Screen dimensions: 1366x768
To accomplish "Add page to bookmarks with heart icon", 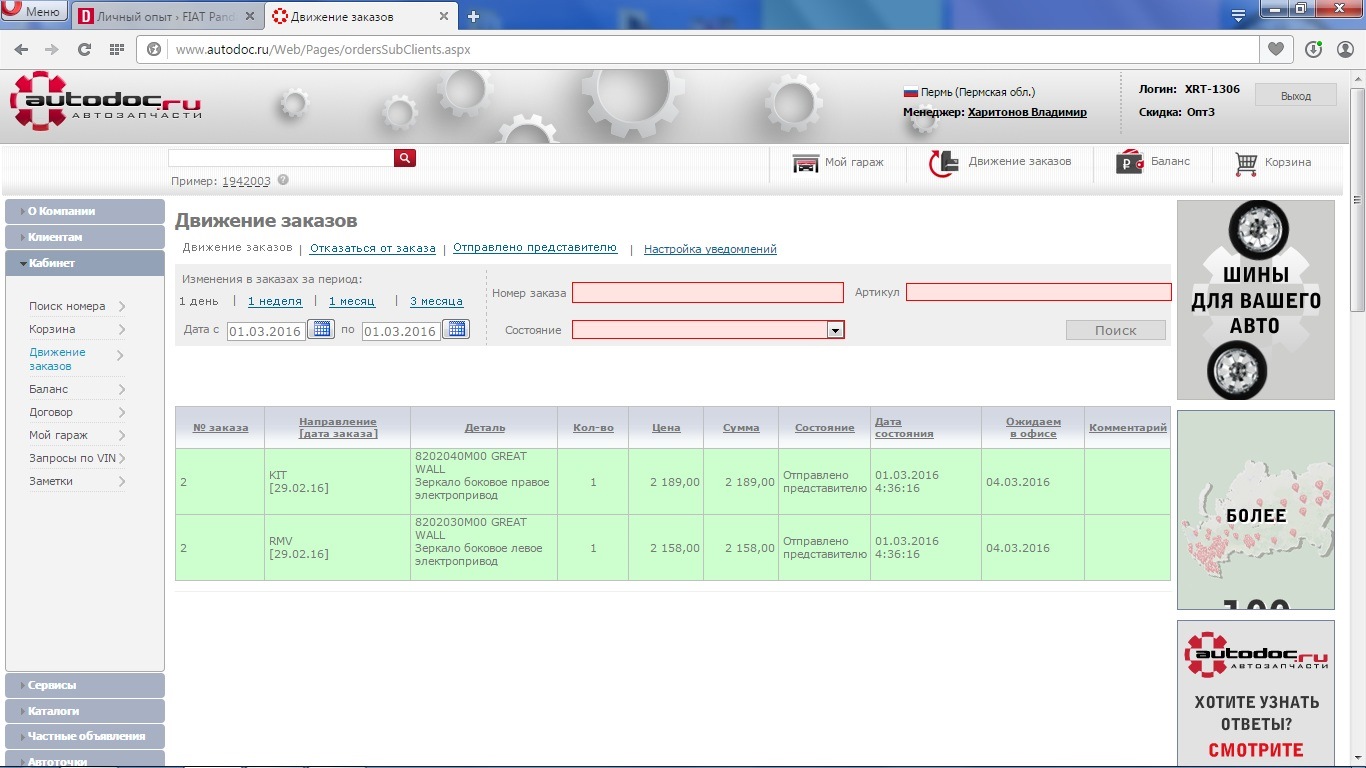I will (1276, 49).
